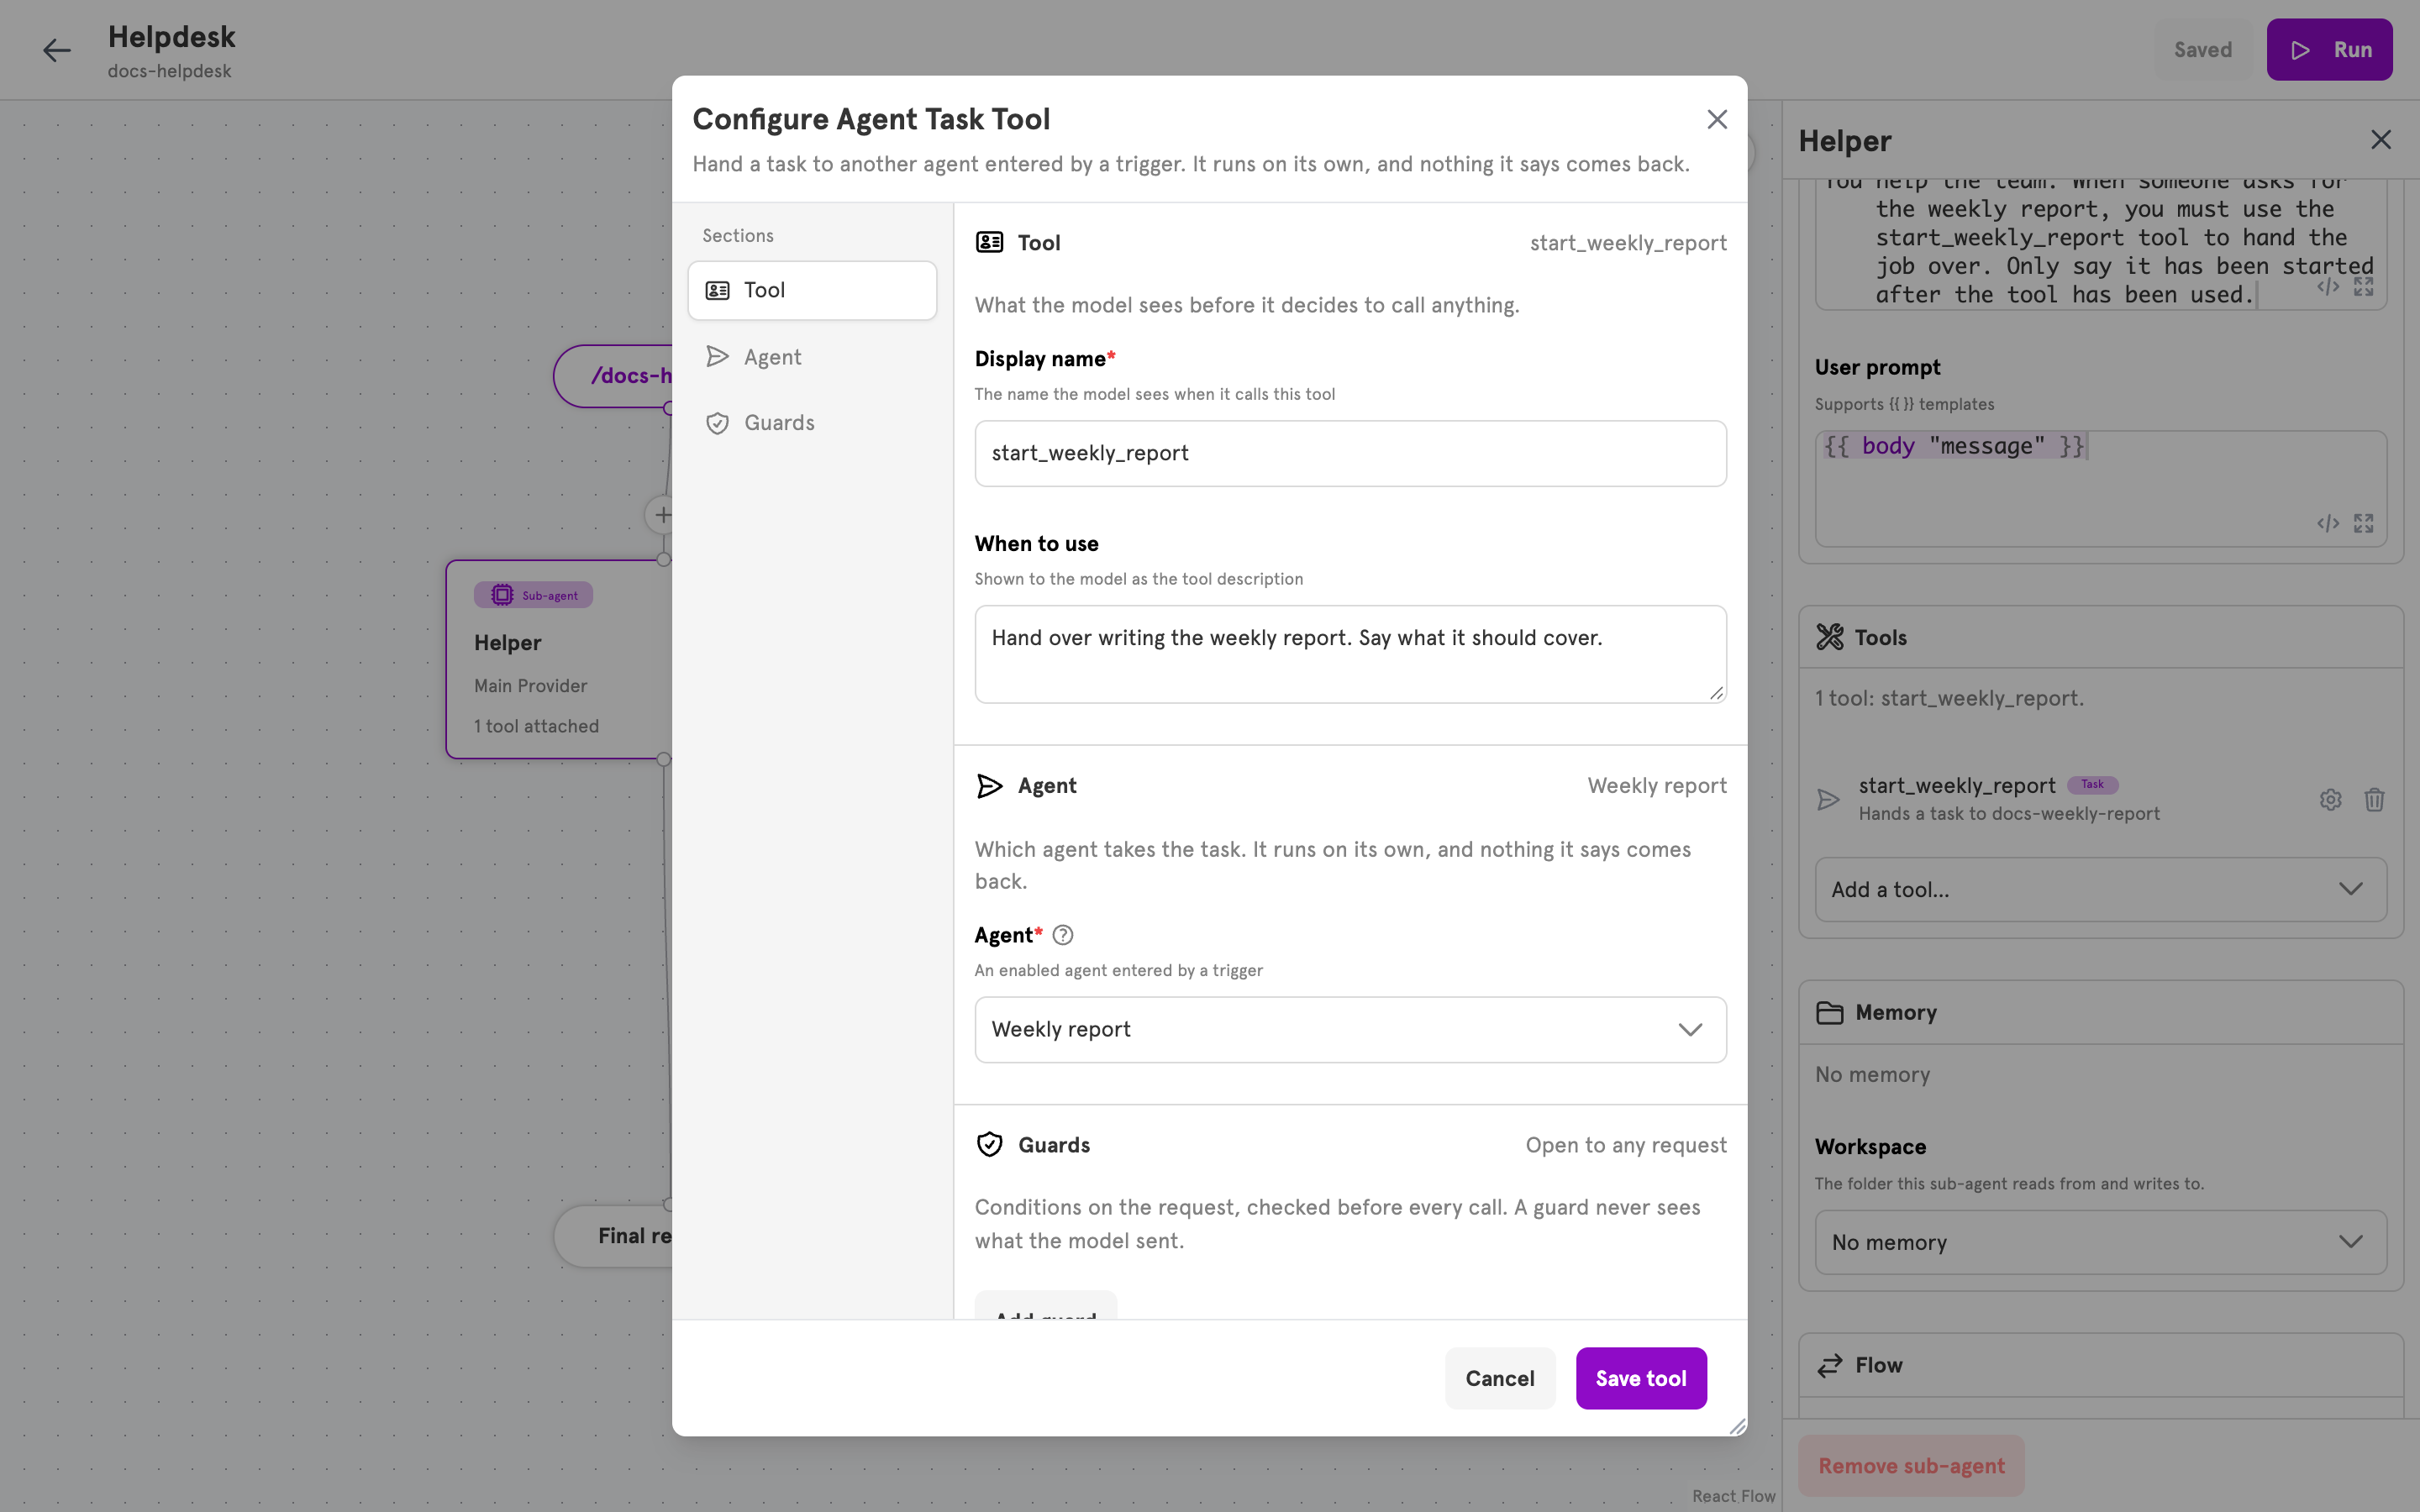
Task: Close the Configure Agent Task Tool dialog
Action: (x=1717, y=119)
